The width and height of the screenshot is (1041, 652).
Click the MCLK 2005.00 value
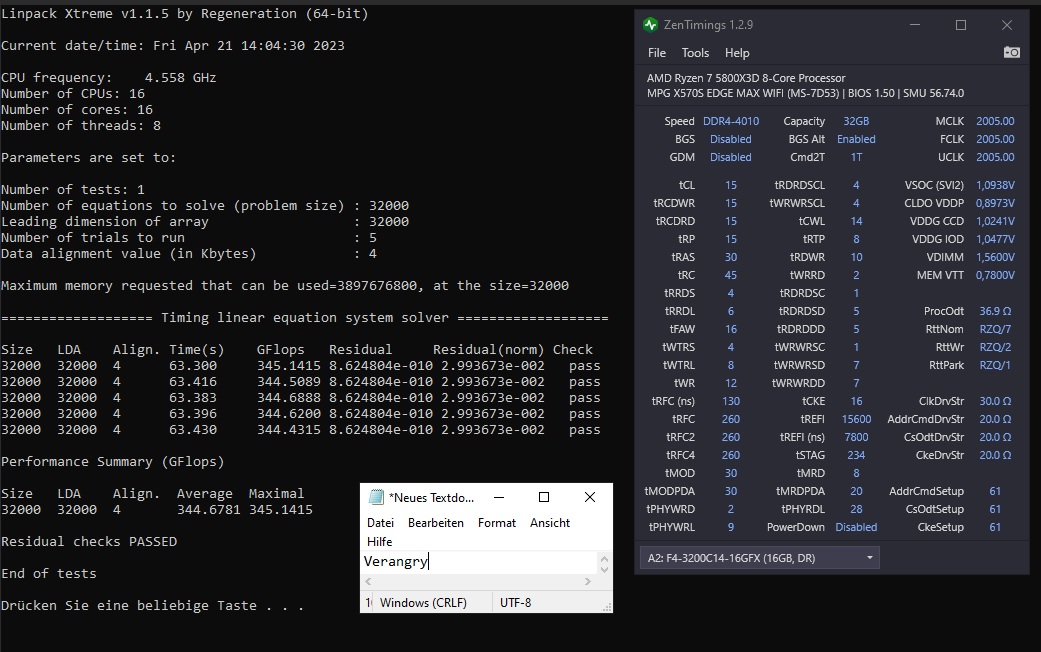995,122
